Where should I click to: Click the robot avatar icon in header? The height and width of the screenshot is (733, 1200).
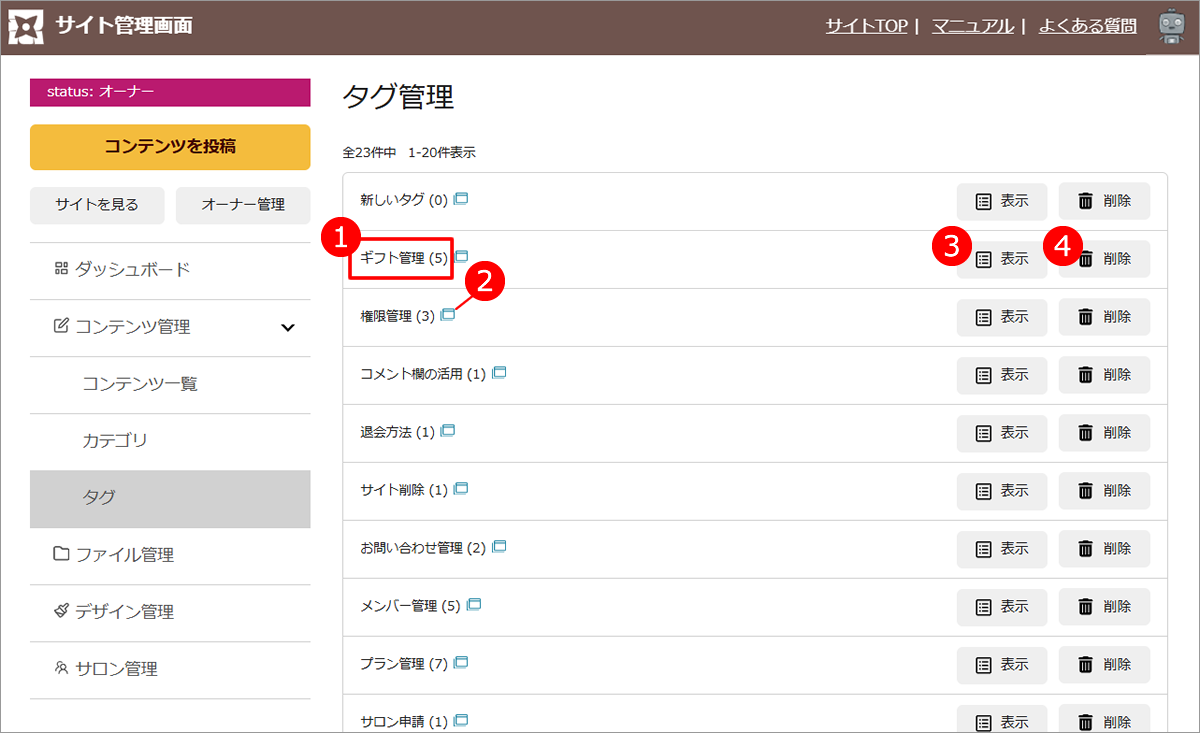click(x=1171, y=27)
